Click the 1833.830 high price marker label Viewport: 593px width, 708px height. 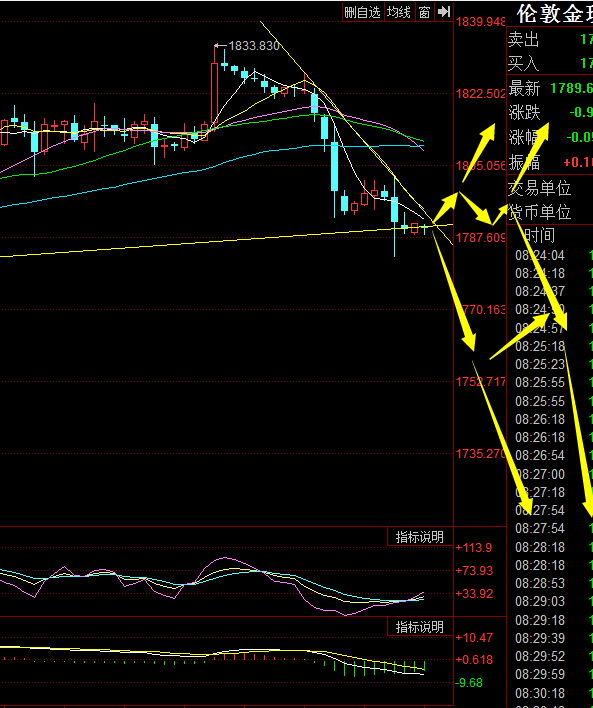[254, 46]
